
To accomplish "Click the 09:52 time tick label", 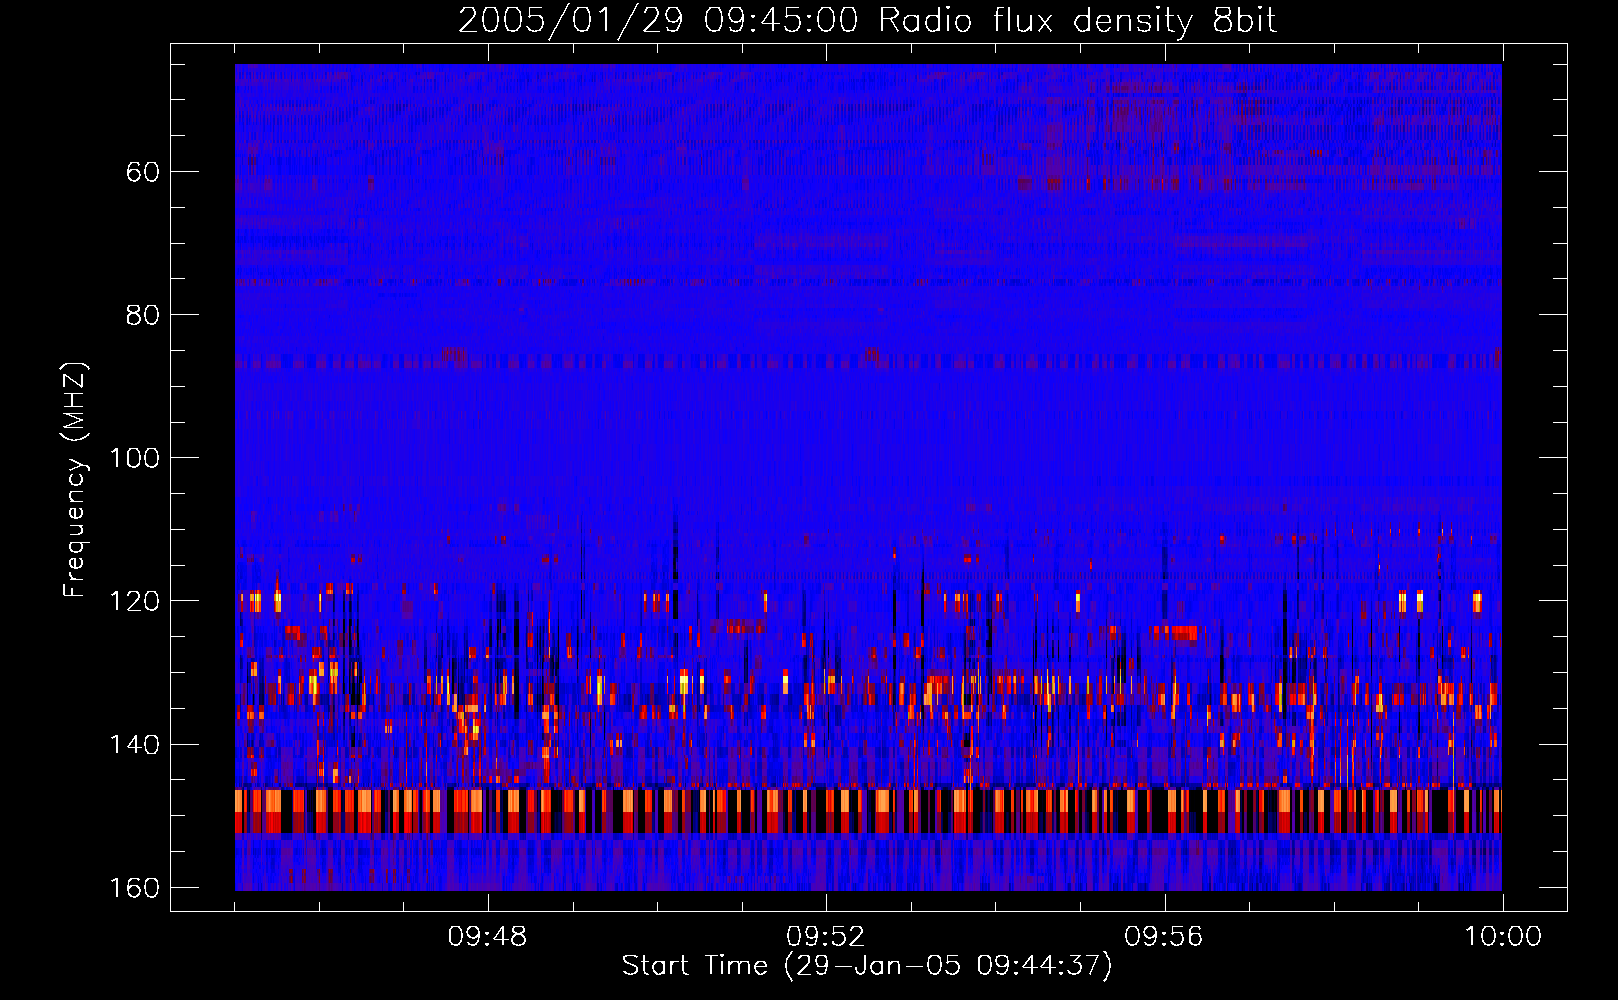I will point(825,937).
